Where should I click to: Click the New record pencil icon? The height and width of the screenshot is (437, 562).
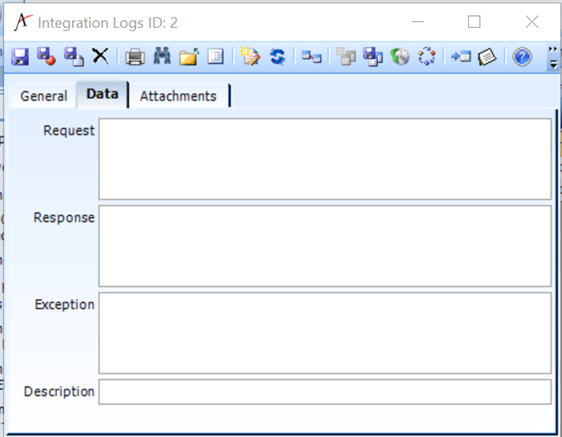250,57
